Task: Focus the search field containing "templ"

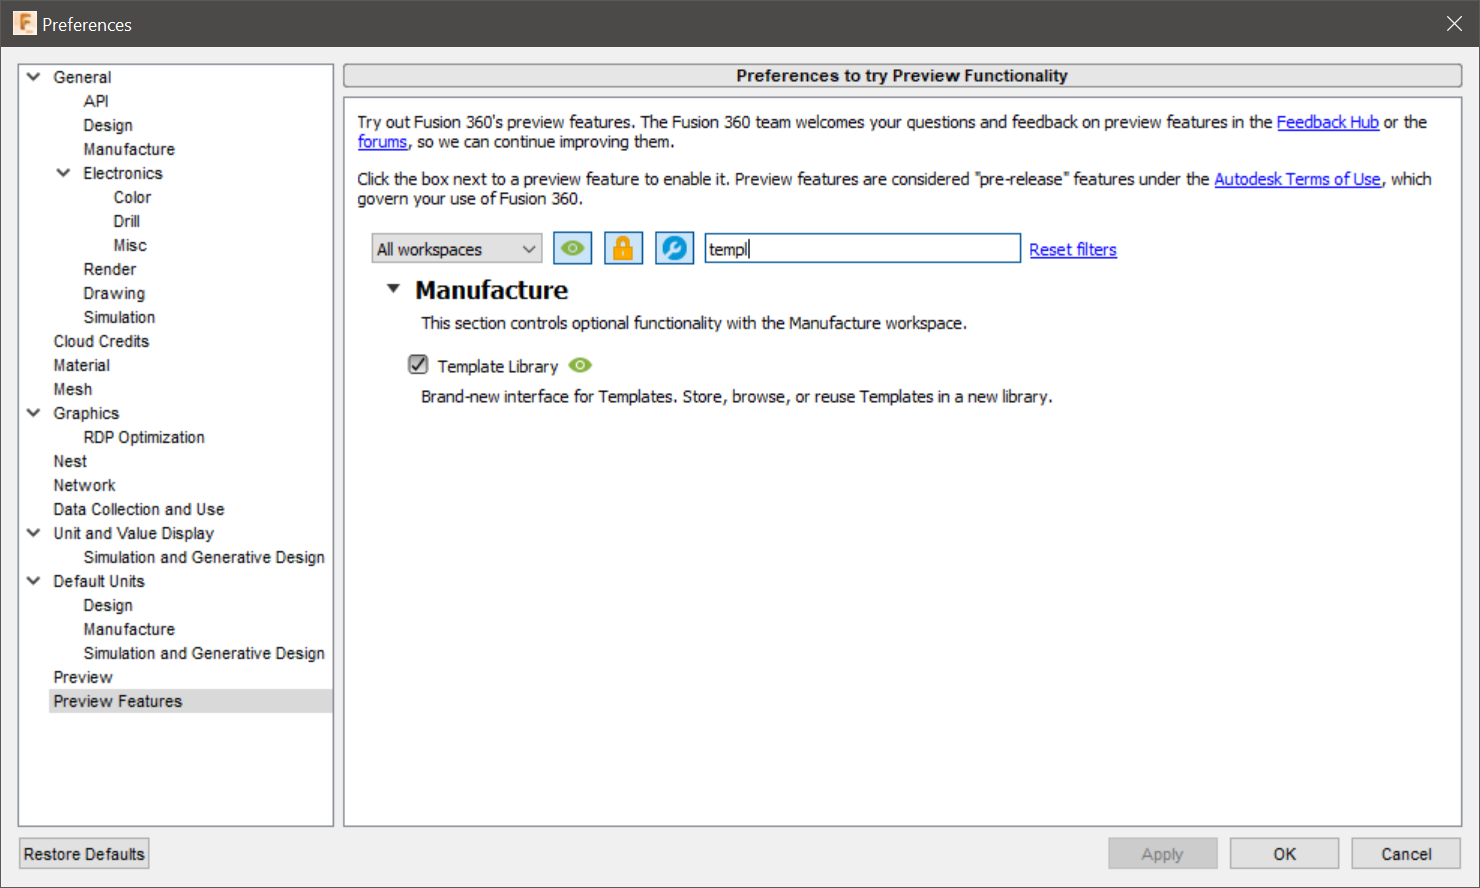Action: [x=862, y=248]
